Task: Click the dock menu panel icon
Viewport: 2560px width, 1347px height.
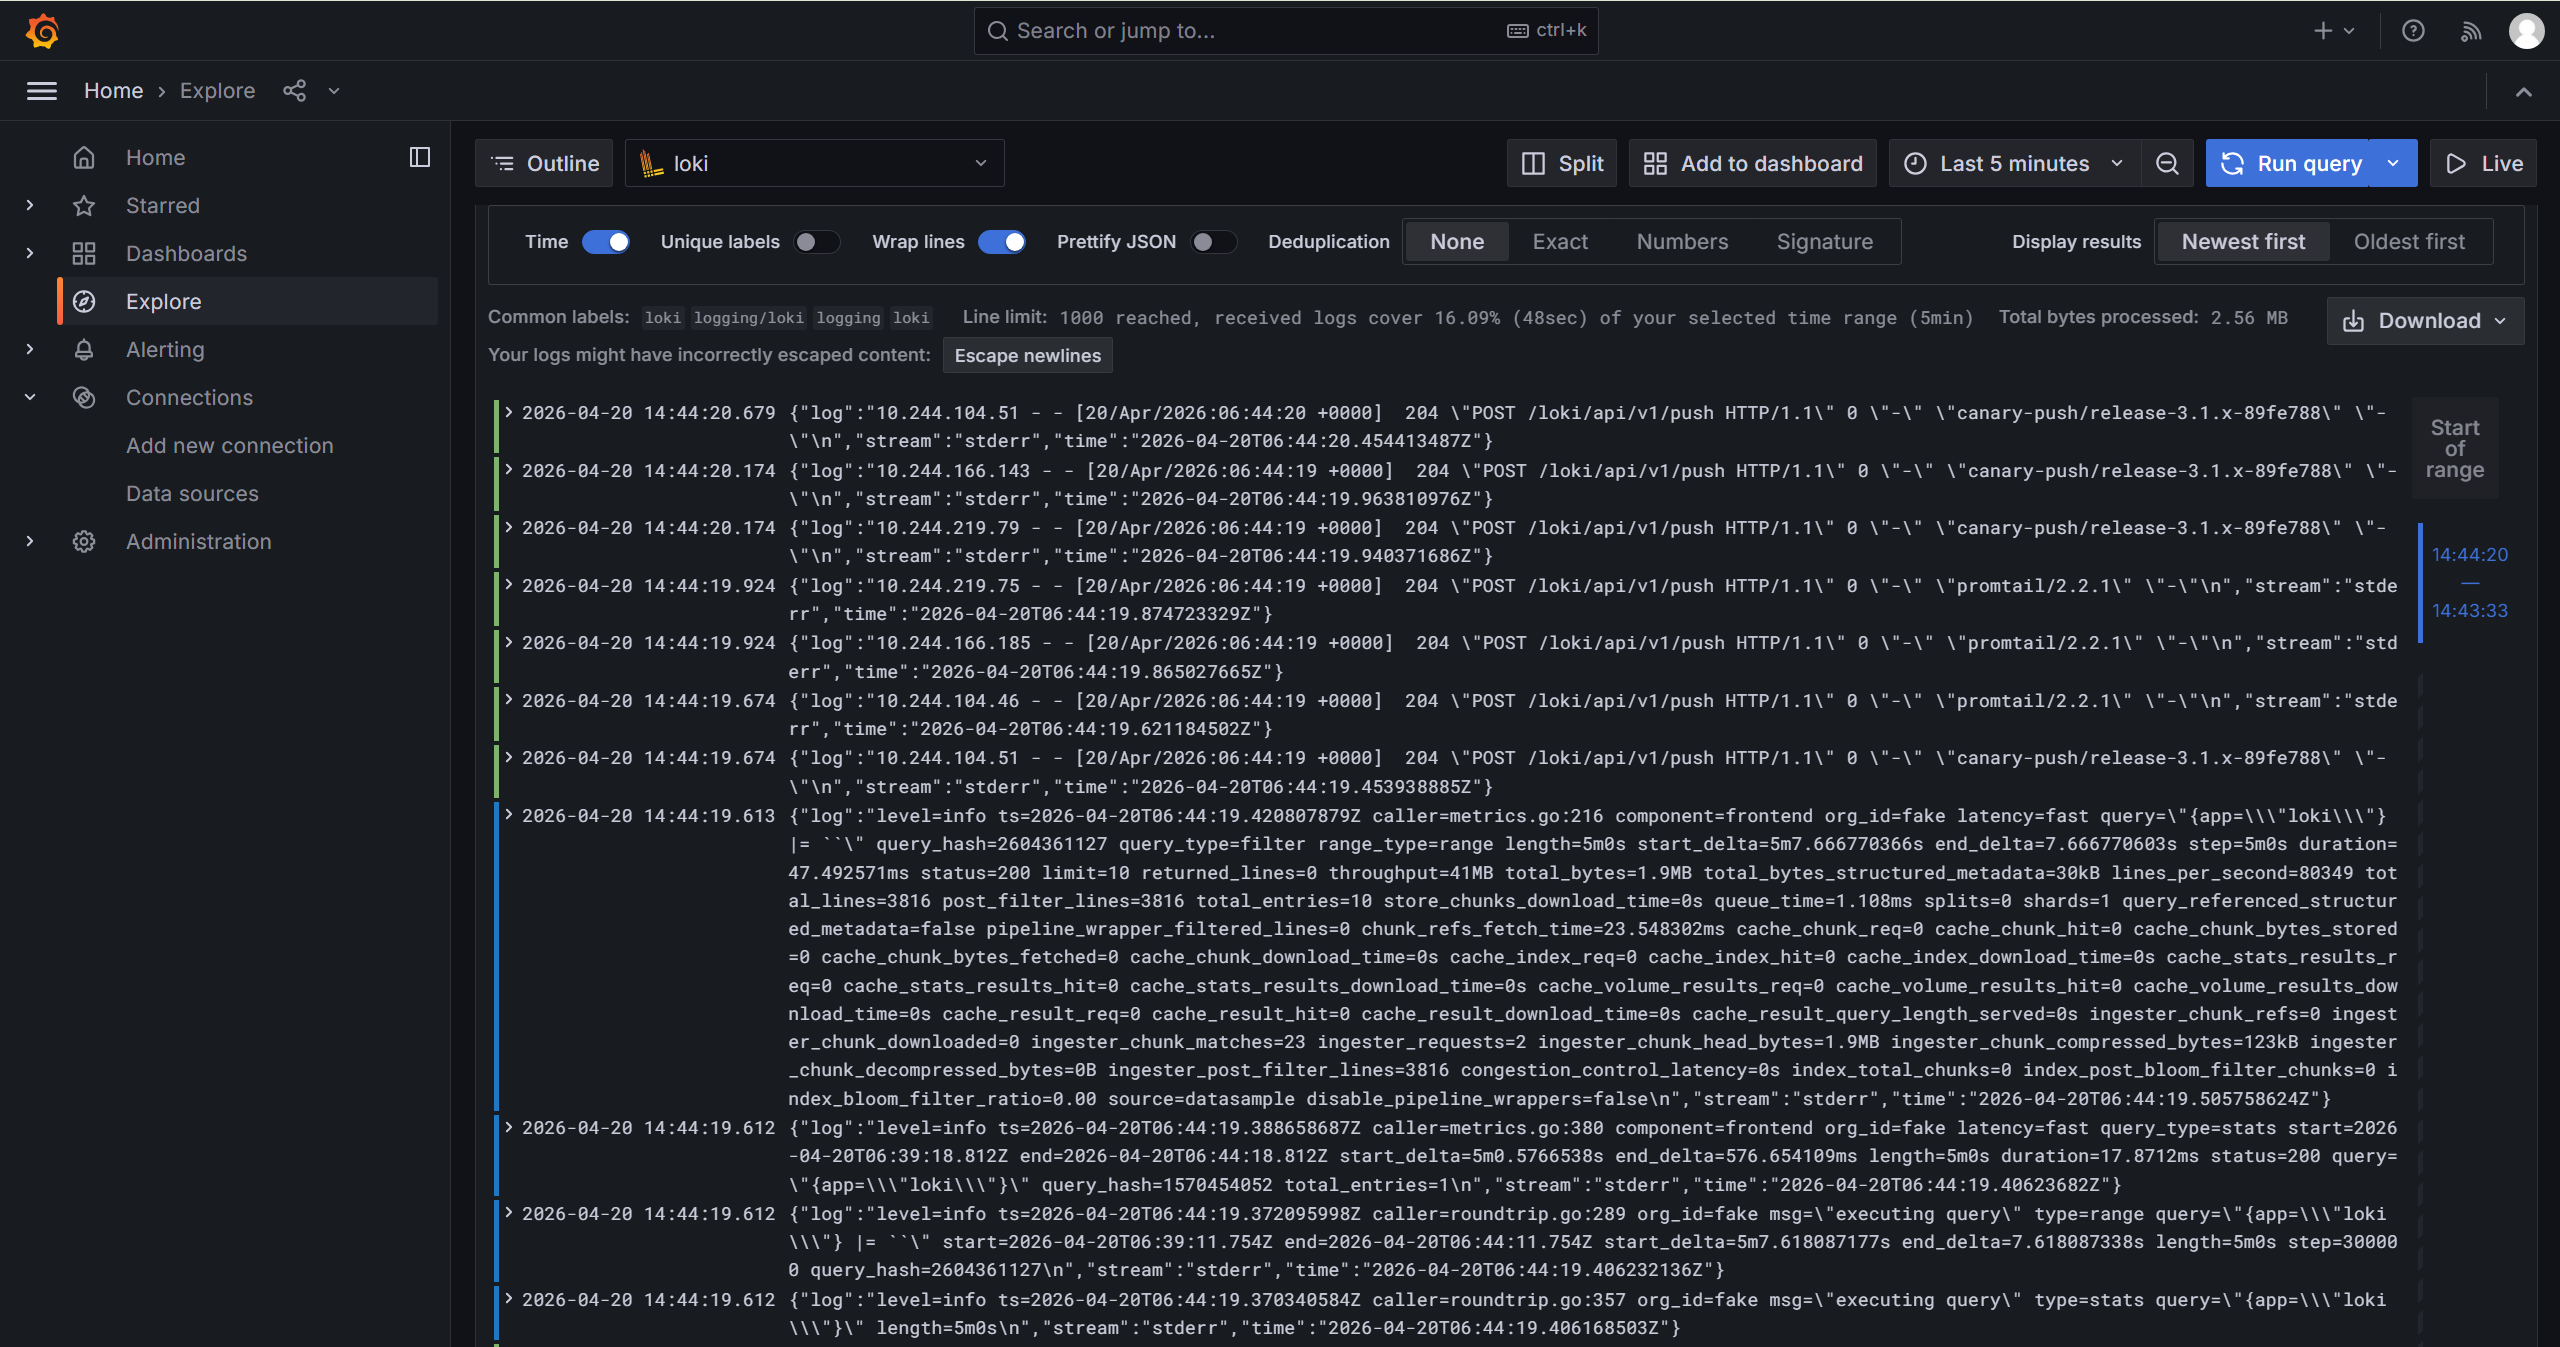Action: tap(420, 157)
